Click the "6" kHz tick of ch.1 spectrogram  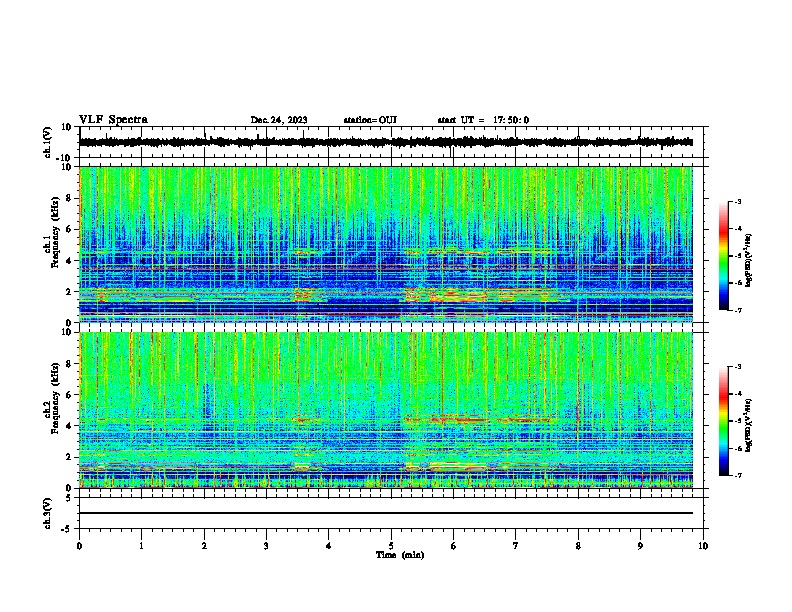pos(69,229)
